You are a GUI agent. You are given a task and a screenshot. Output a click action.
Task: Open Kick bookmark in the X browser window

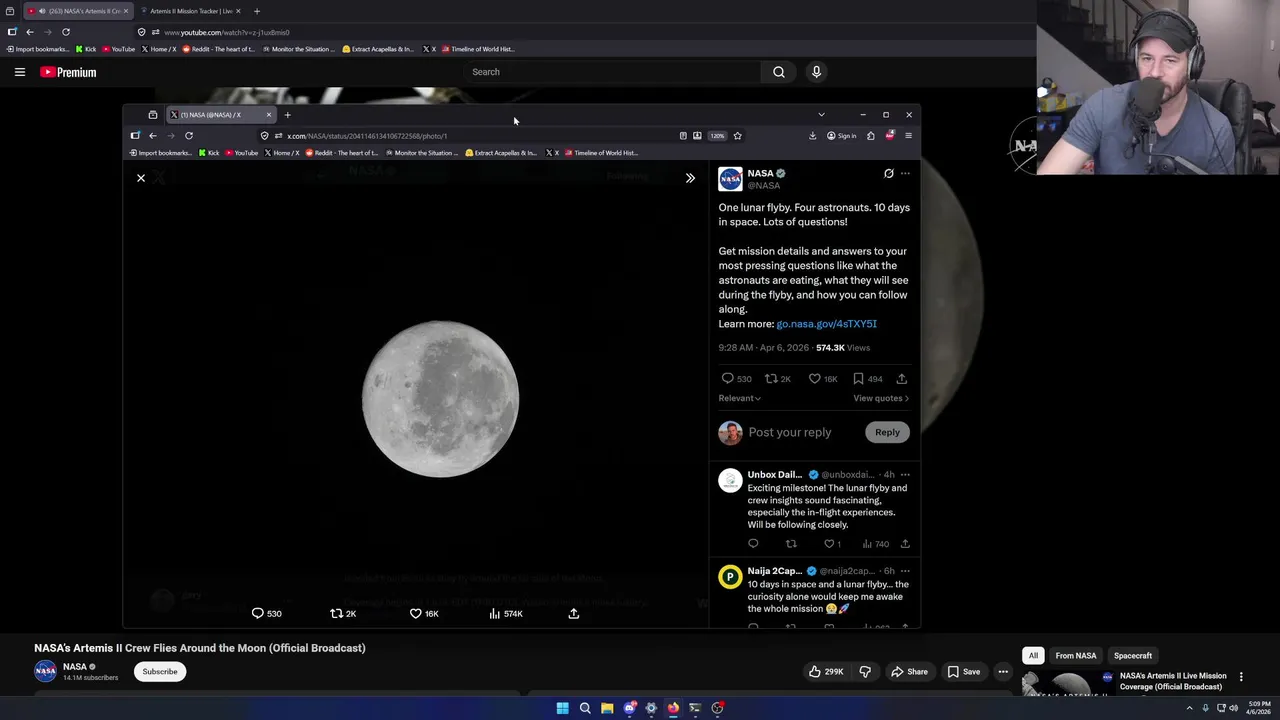(209, 153)
